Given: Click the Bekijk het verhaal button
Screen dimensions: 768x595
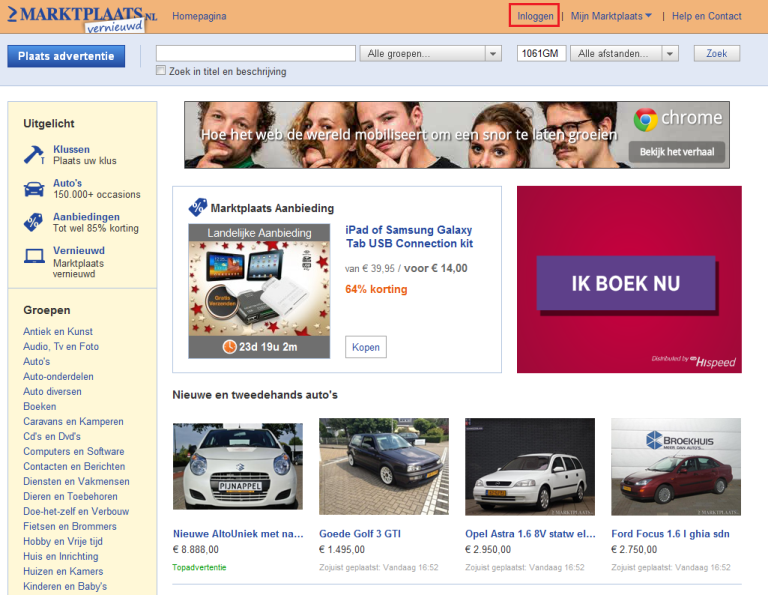Looking at the screenshot, I should click(x=676, y=152).
